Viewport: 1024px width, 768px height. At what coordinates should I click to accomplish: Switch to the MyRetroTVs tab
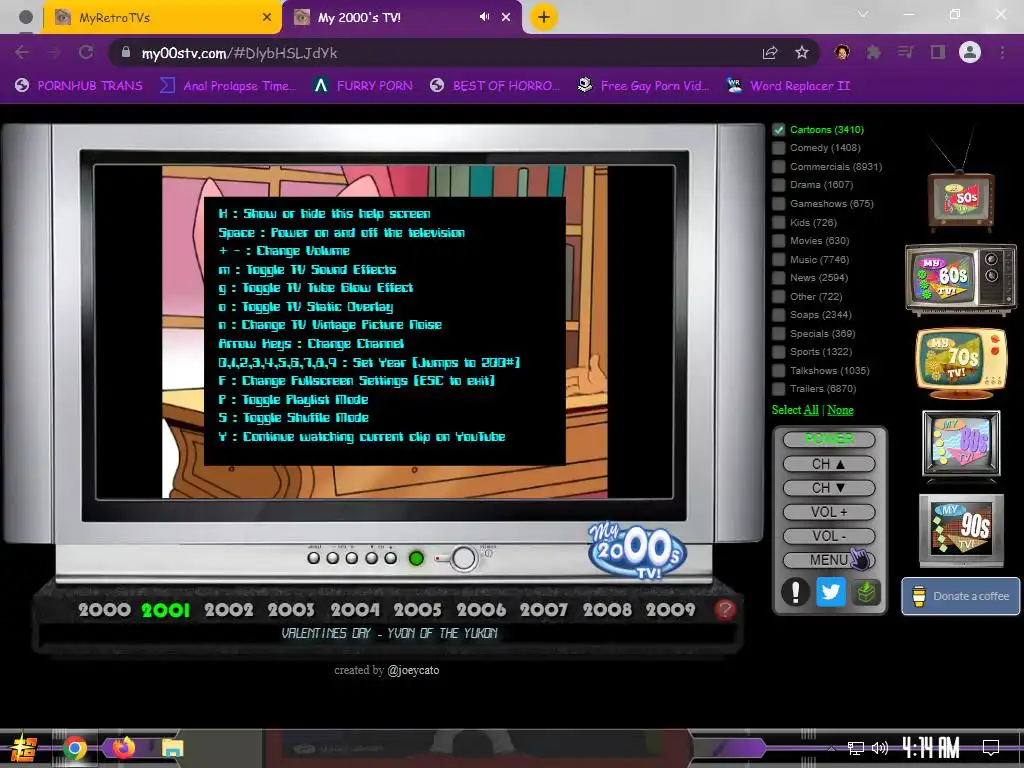pyautogui.click(x=163, y=18)
